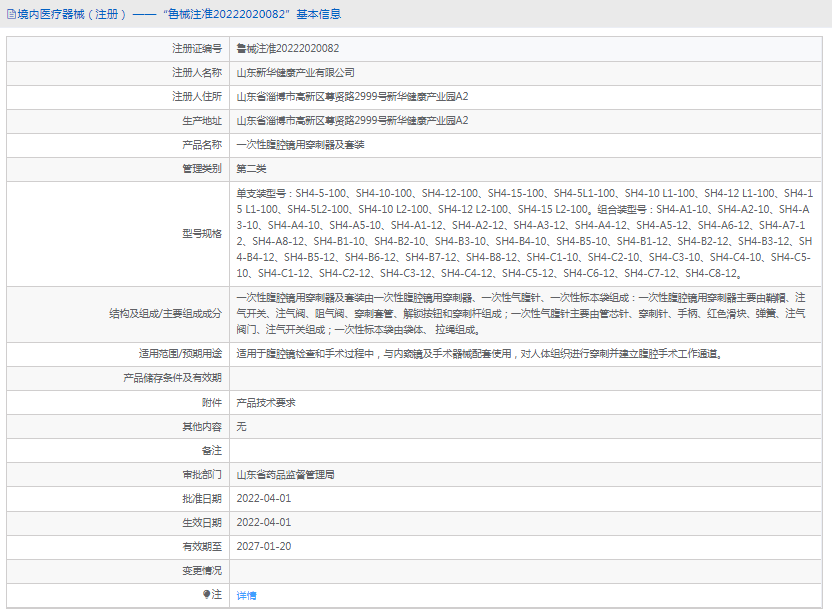The width and height of the screenshot is (832, 616).
Task: Click the 注册人住所 label cell
Action: (x=118, y=97)
